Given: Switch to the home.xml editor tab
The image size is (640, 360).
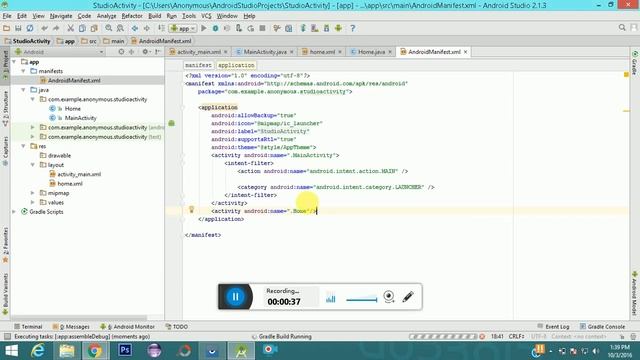Looking at the screenshot, I should pos(322,52).
